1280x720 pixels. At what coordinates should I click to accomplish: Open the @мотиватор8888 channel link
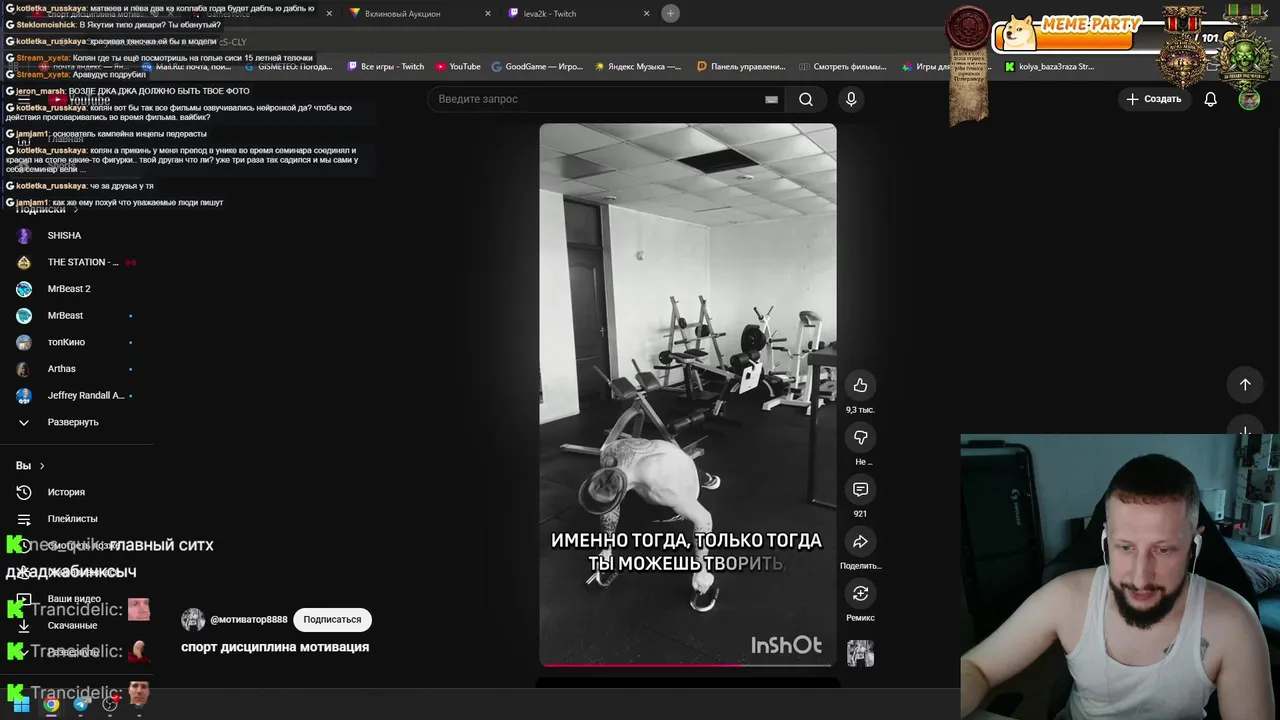[248, 620]
